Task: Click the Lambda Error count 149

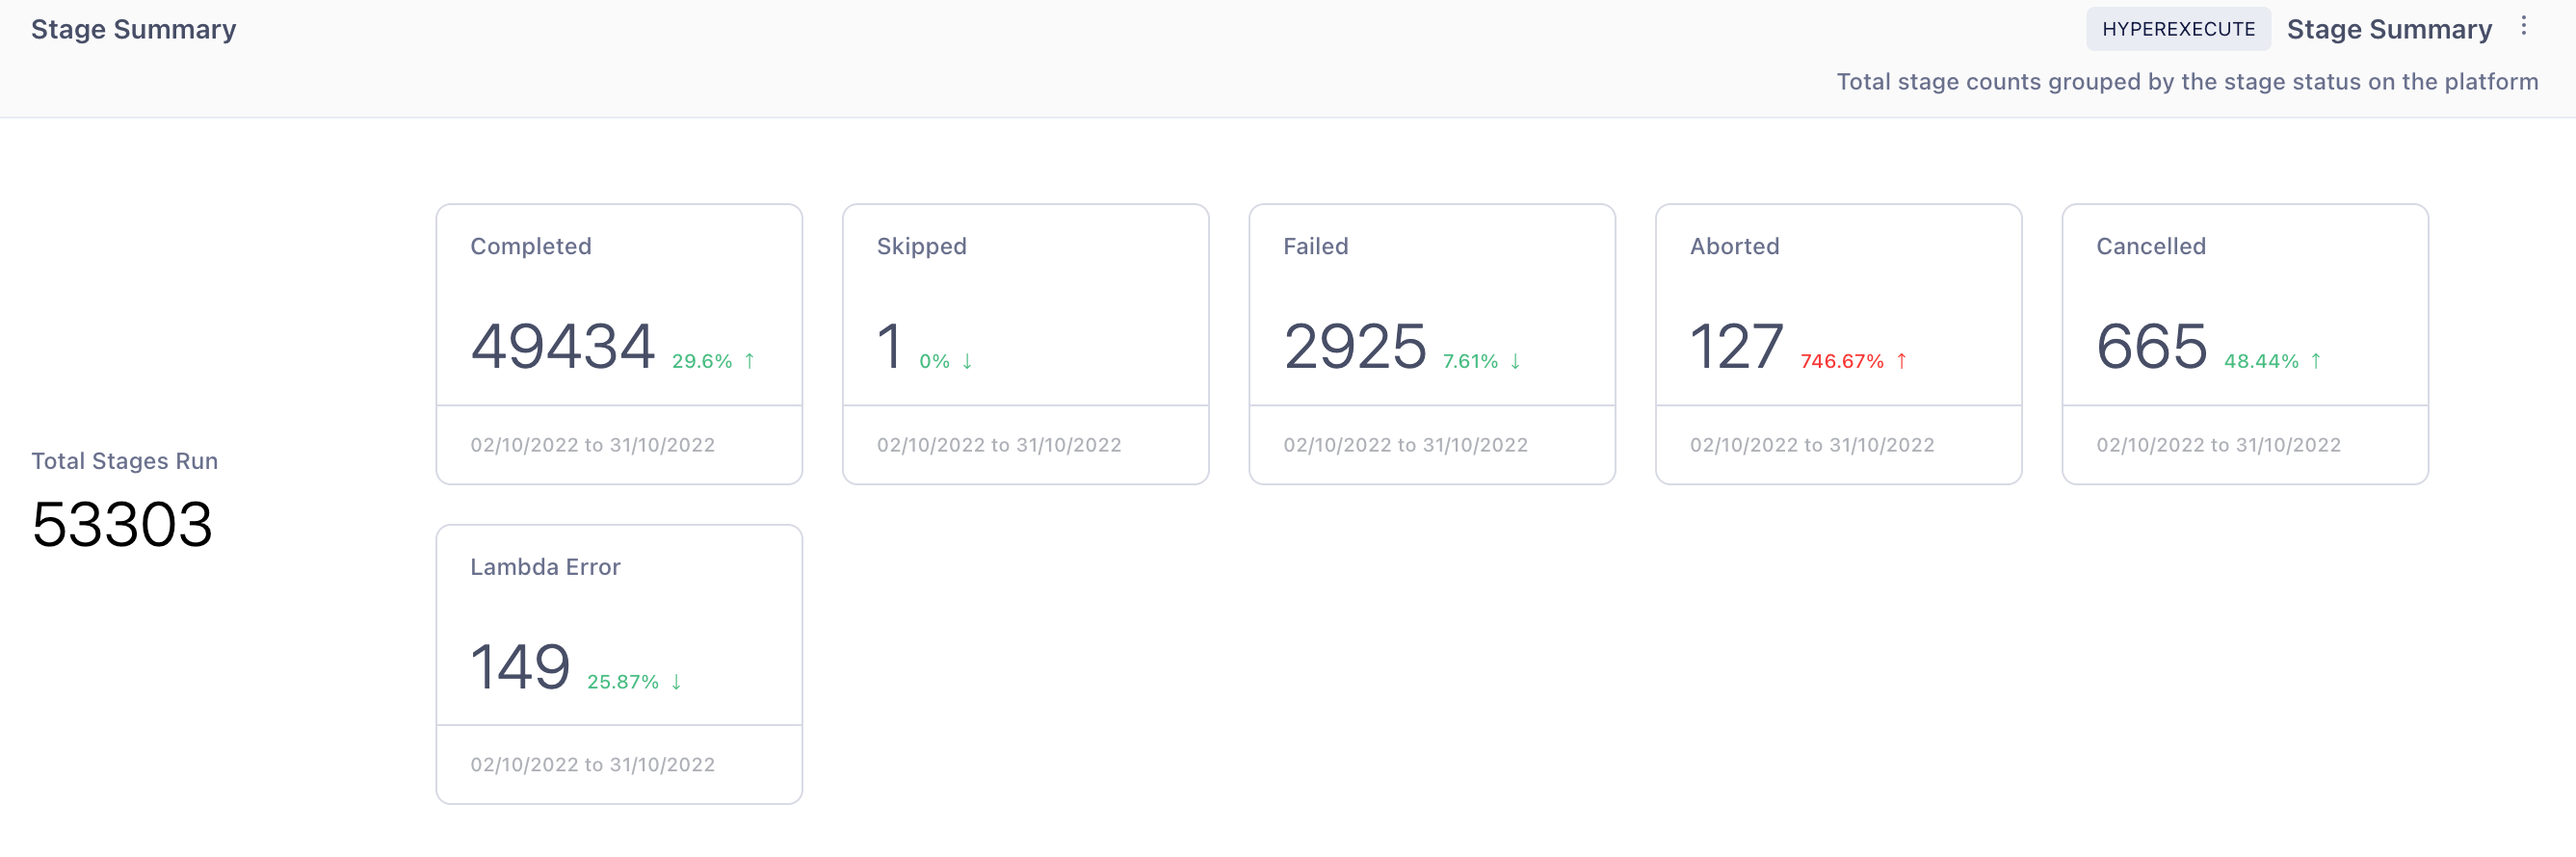Action: tap(520, 667)
